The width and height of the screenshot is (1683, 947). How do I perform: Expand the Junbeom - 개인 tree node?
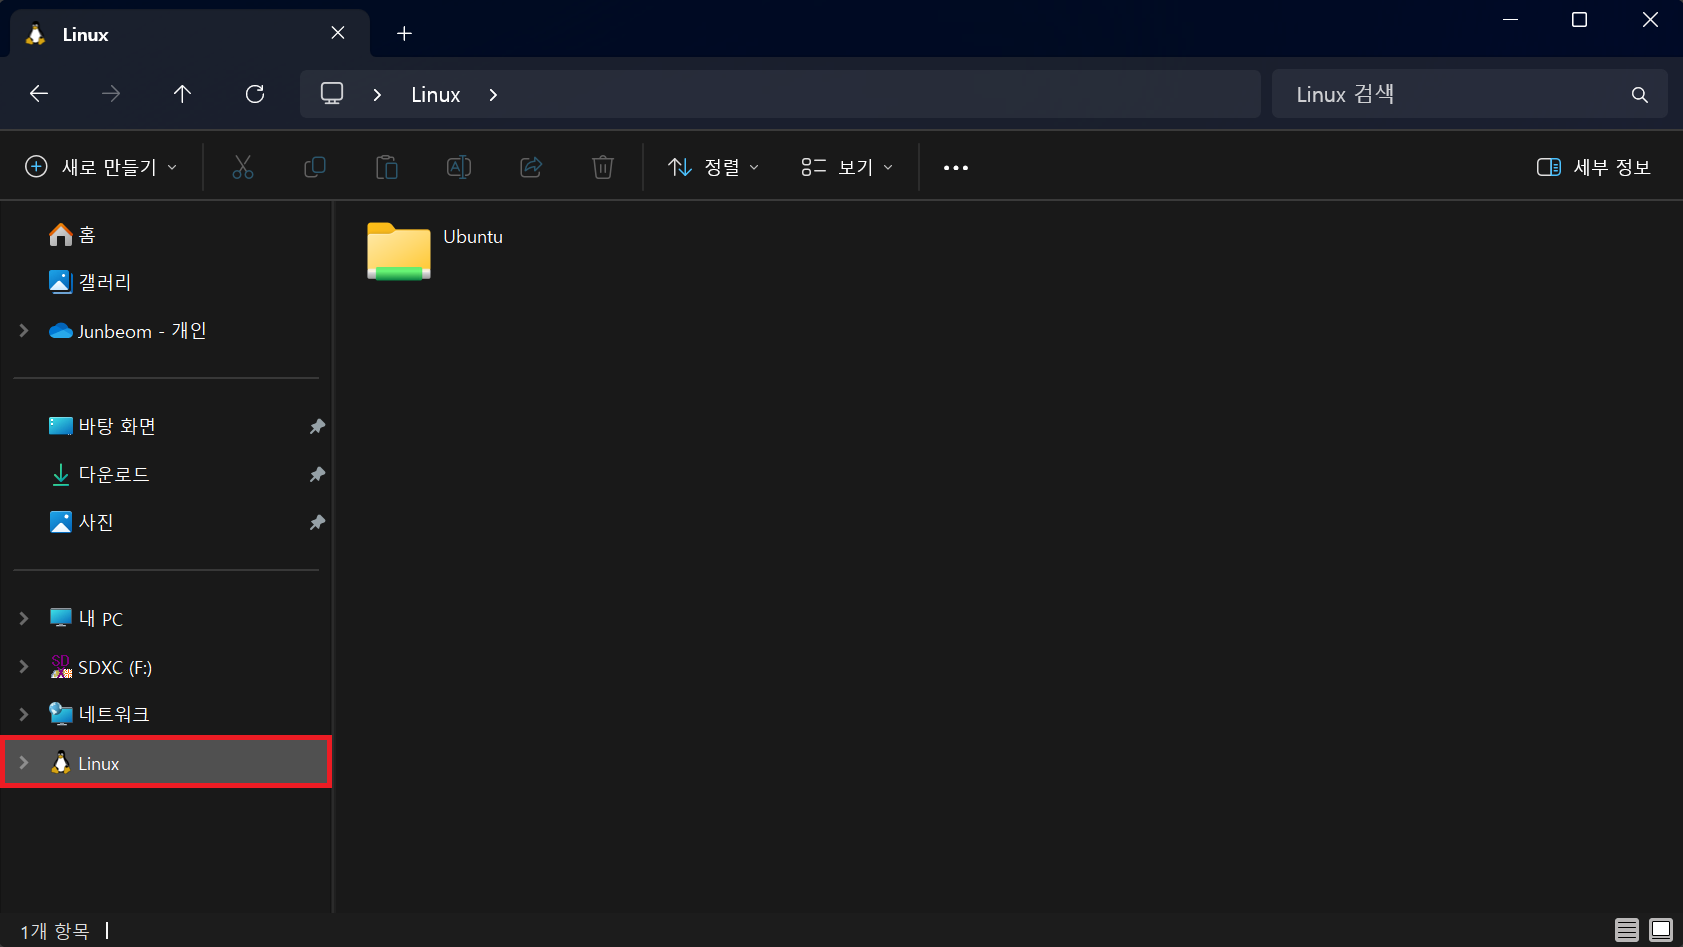point(24,330)
